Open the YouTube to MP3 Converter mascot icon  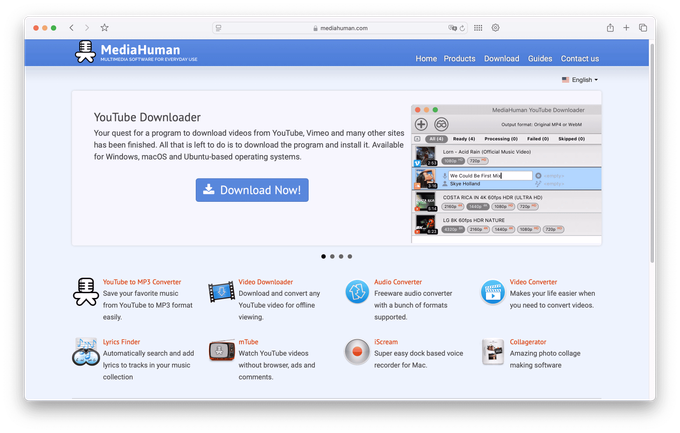pyautogui.click(x=85, y=292)
